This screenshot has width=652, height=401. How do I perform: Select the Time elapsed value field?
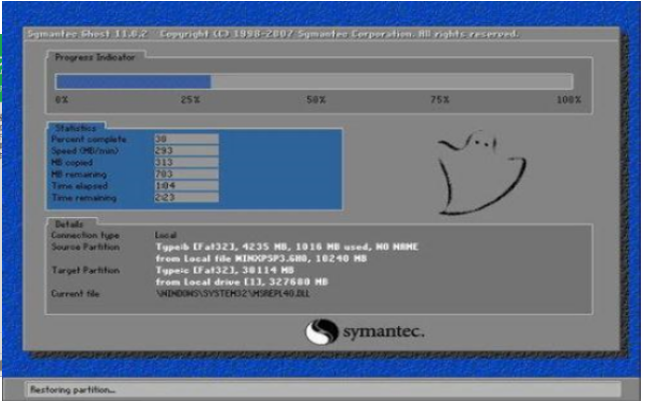185,187
